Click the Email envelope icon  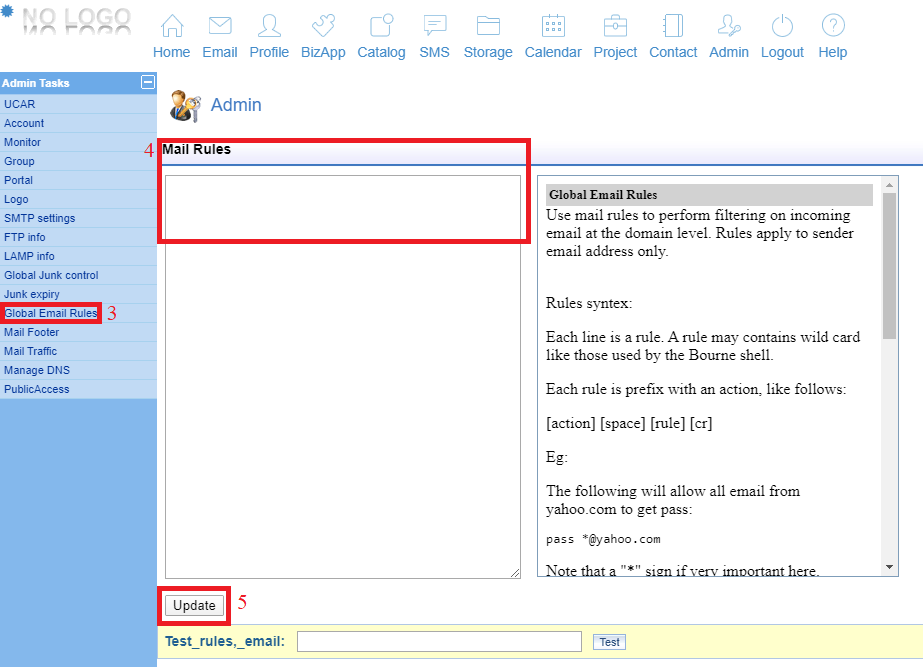coord(220,27)
